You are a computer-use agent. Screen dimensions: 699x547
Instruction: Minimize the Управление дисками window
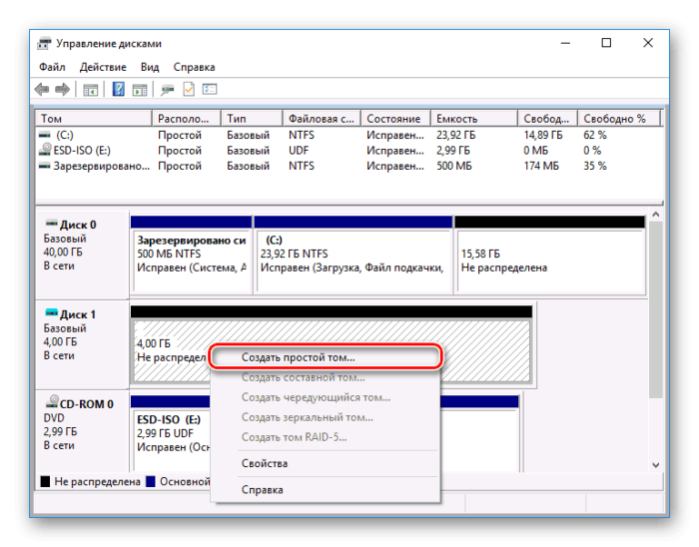(565, 43)
